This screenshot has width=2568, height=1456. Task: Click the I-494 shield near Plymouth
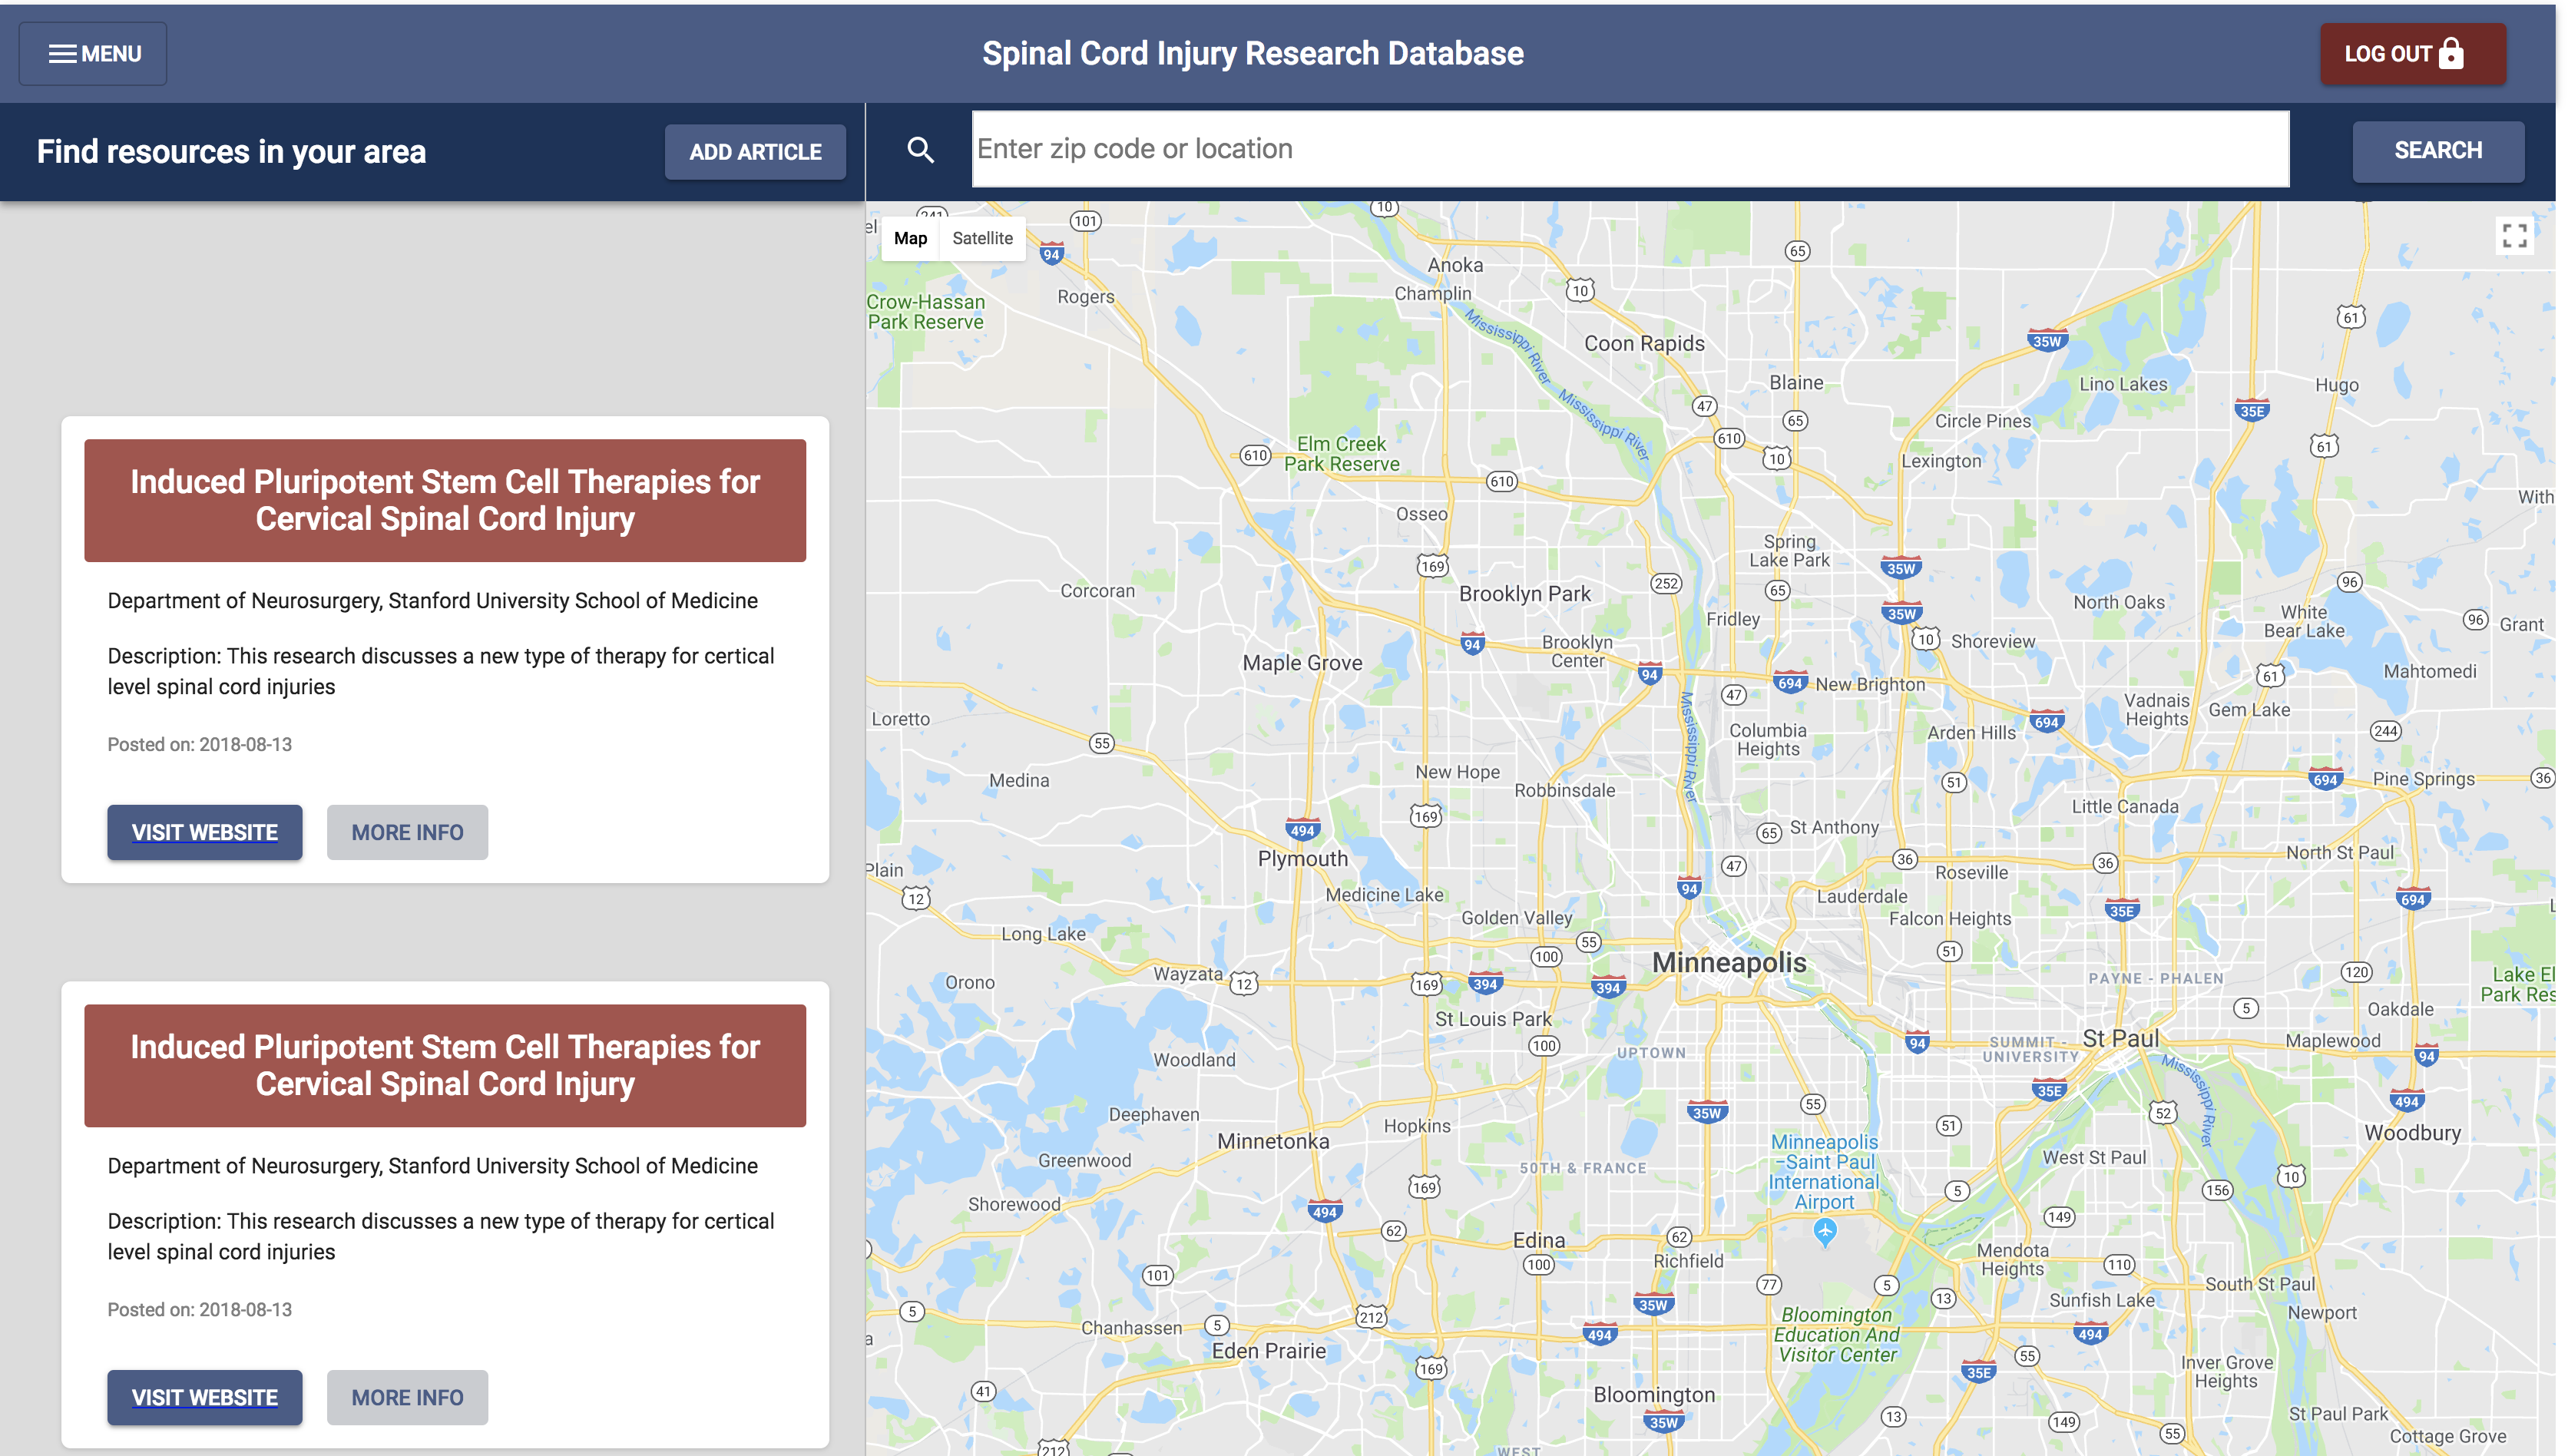coord(1302,830)
